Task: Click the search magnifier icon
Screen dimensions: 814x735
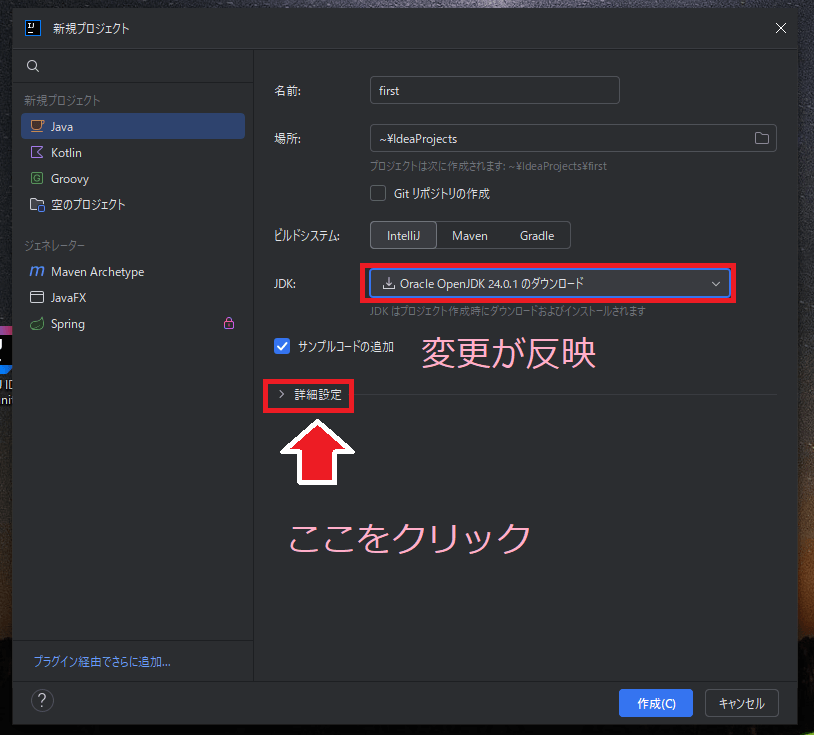Action: pyautogui.click(x=33, y=66)
